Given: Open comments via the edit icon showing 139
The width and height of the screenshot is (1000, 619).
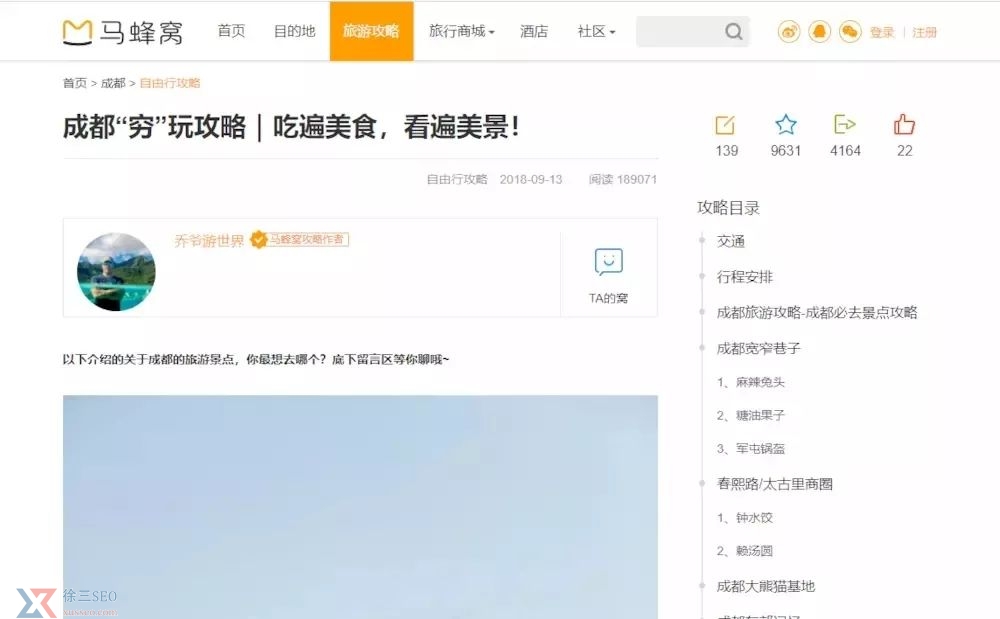Looking at the screenshot, I should coord(725,124).
